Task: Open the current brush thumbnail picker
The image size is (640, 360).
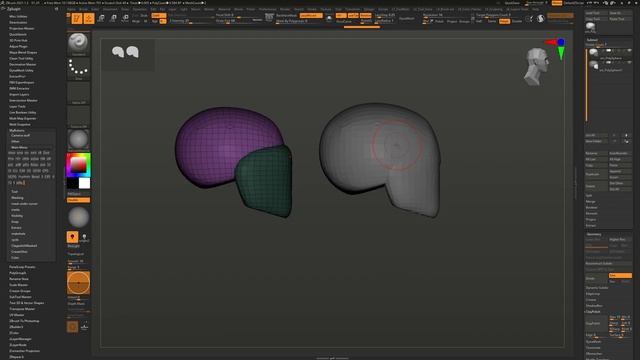Action: tap(78, 43)
